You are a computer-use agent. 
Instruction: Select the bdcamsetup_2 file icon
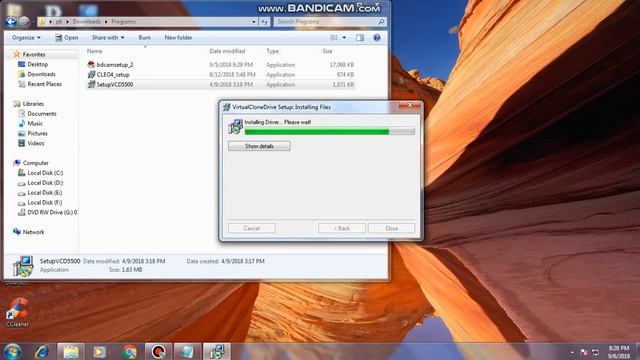[91, 64]
